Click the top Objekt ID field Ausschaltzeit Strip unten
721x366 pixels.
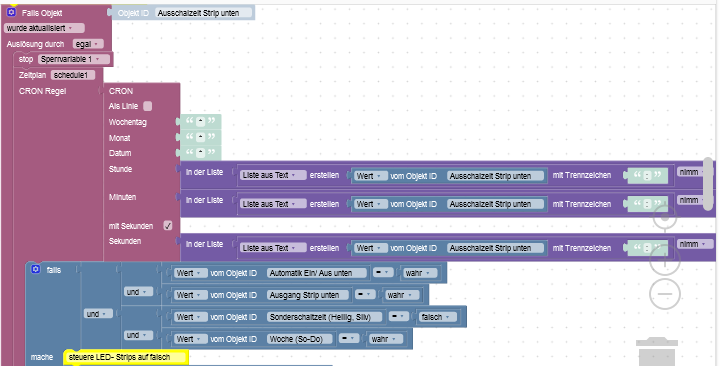point(204,13)
